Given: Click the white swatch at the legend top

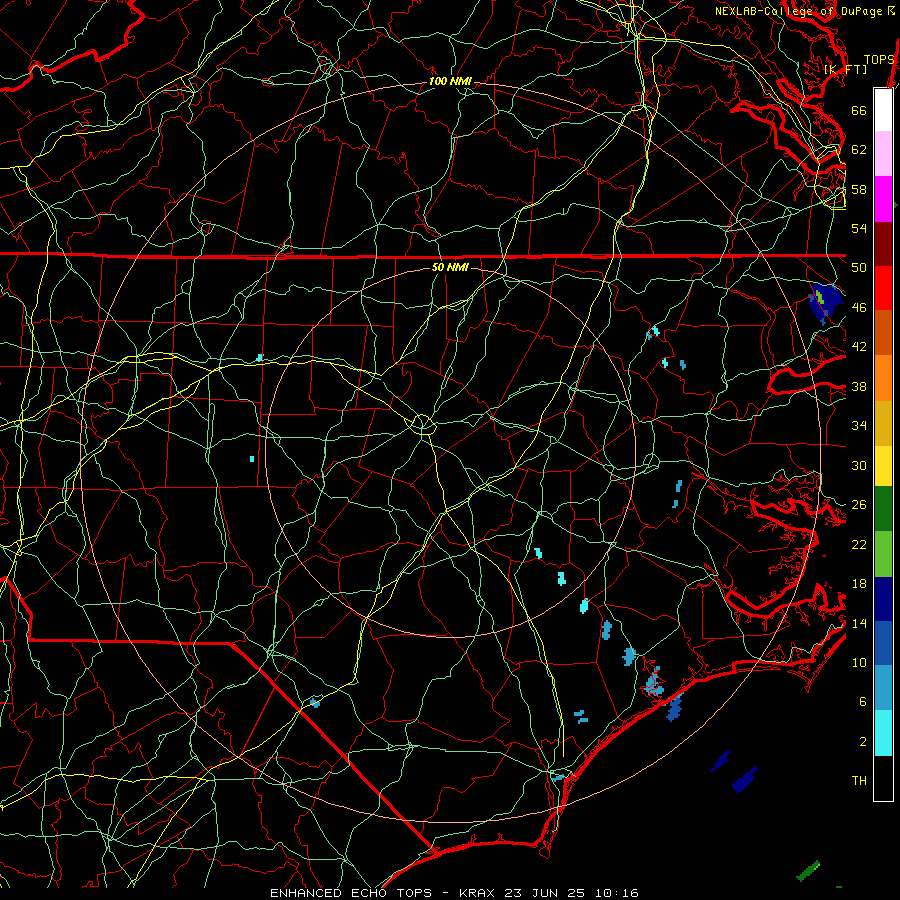Looking at the screenshot, I should point(883,110).
